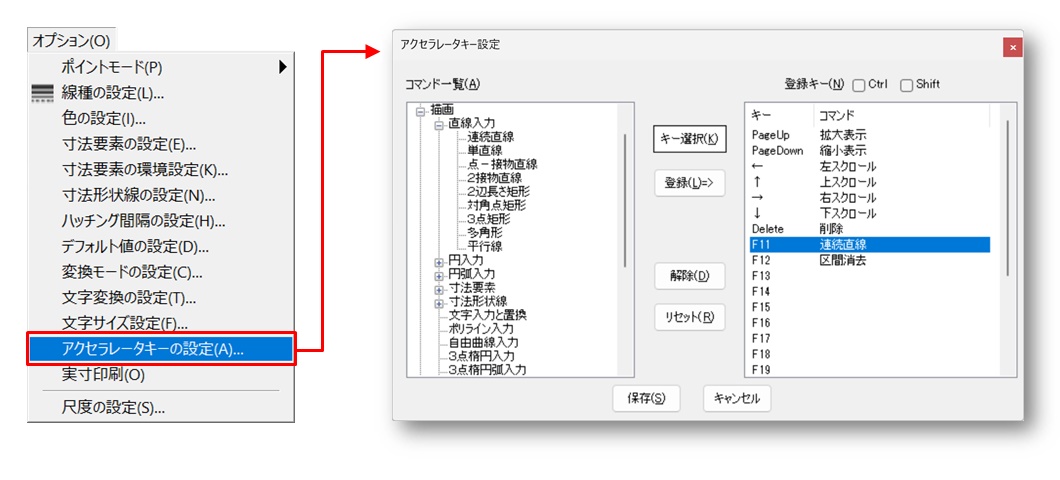
Task: Open the オプション(O) menu
Action: [x=71, y=41]
